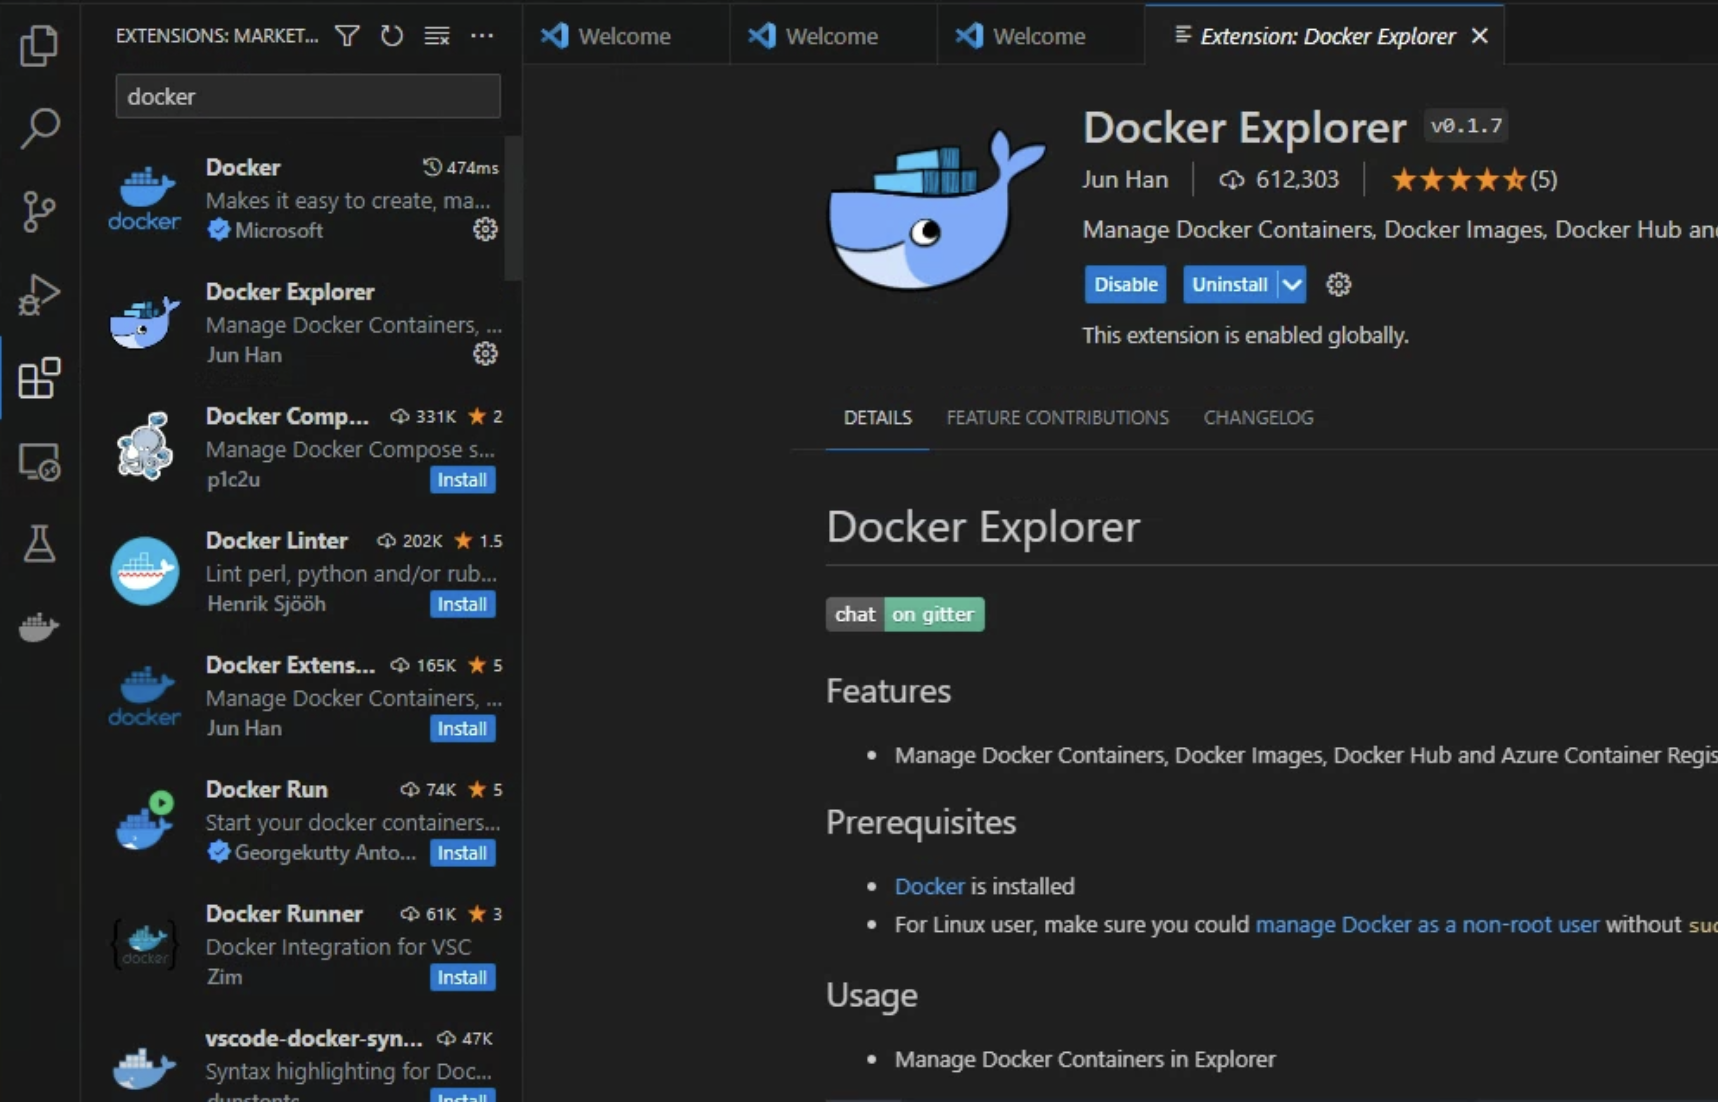Image resolution: width=1718 pixels, height=1102 pixels.
Task: Switch to the second Welcome editor tab
Action: (x=833, y=36)
